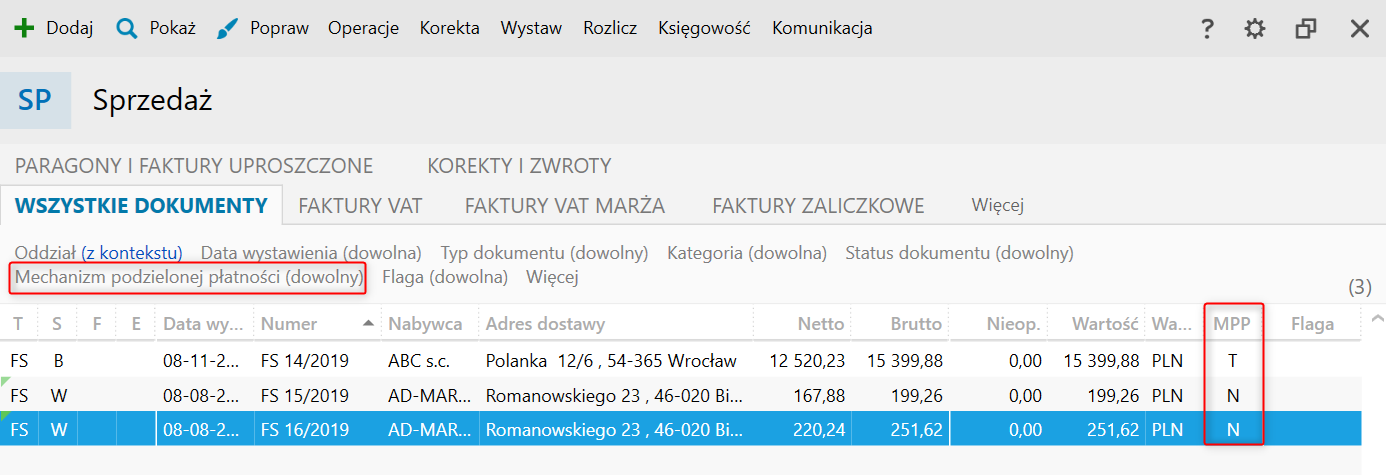Viewport: 1386px width, 475px height.
Task: Select invoice FS 16/2019 row
Action: click(680, 430)
